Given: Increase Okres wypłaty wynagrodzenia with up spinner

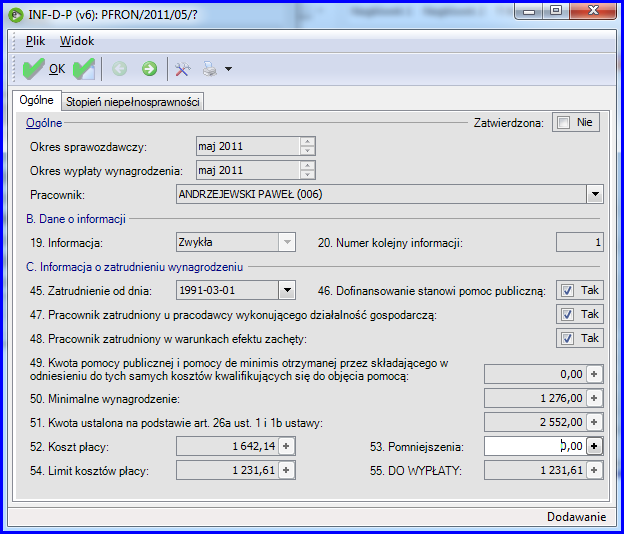Looking at the screenshot, I should coord(307,166).
